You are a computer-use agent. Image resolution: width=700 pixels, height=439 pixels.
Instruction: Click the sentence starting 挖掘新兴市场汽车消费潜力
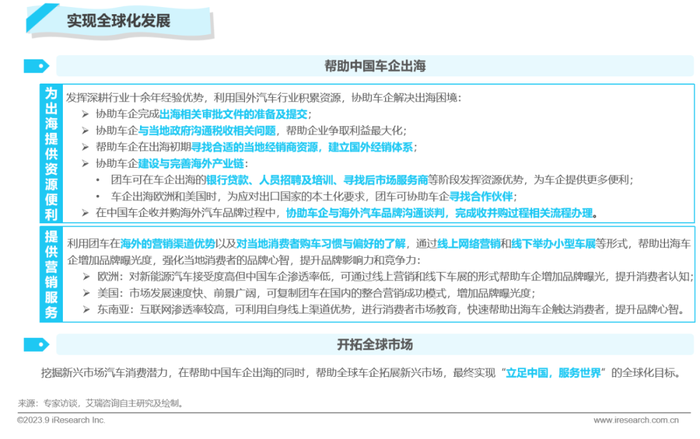coord(362,372)
